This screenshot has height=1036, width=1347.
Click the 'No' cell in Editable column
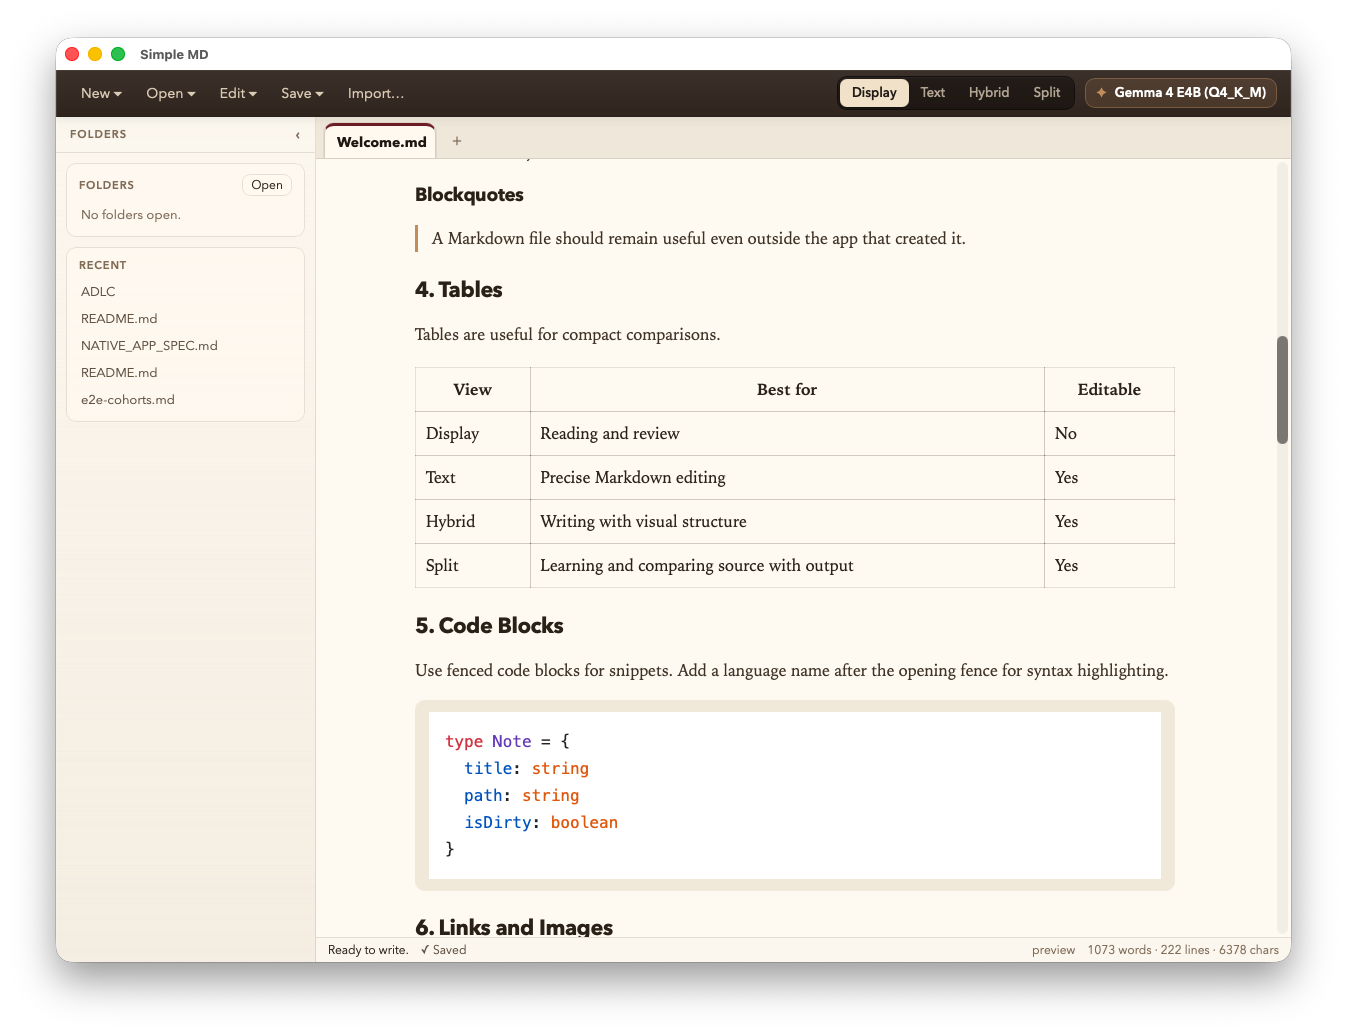1109,434
